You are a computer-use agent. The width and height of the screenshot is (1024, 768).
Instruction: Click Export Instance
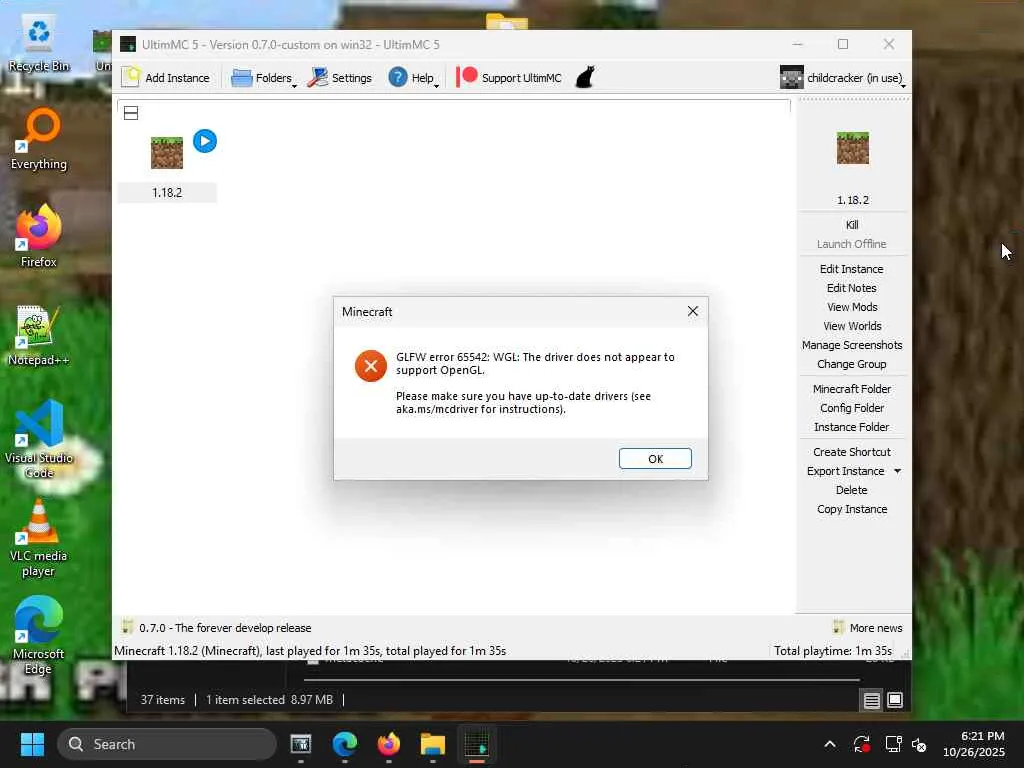[x=845, y=471]
